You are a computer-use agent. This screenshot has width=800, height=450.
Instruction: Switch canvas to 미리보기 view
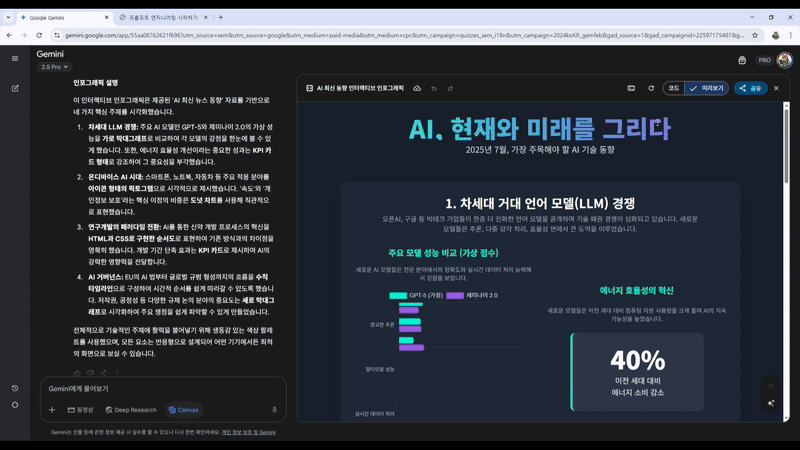(x=707, y=88)
